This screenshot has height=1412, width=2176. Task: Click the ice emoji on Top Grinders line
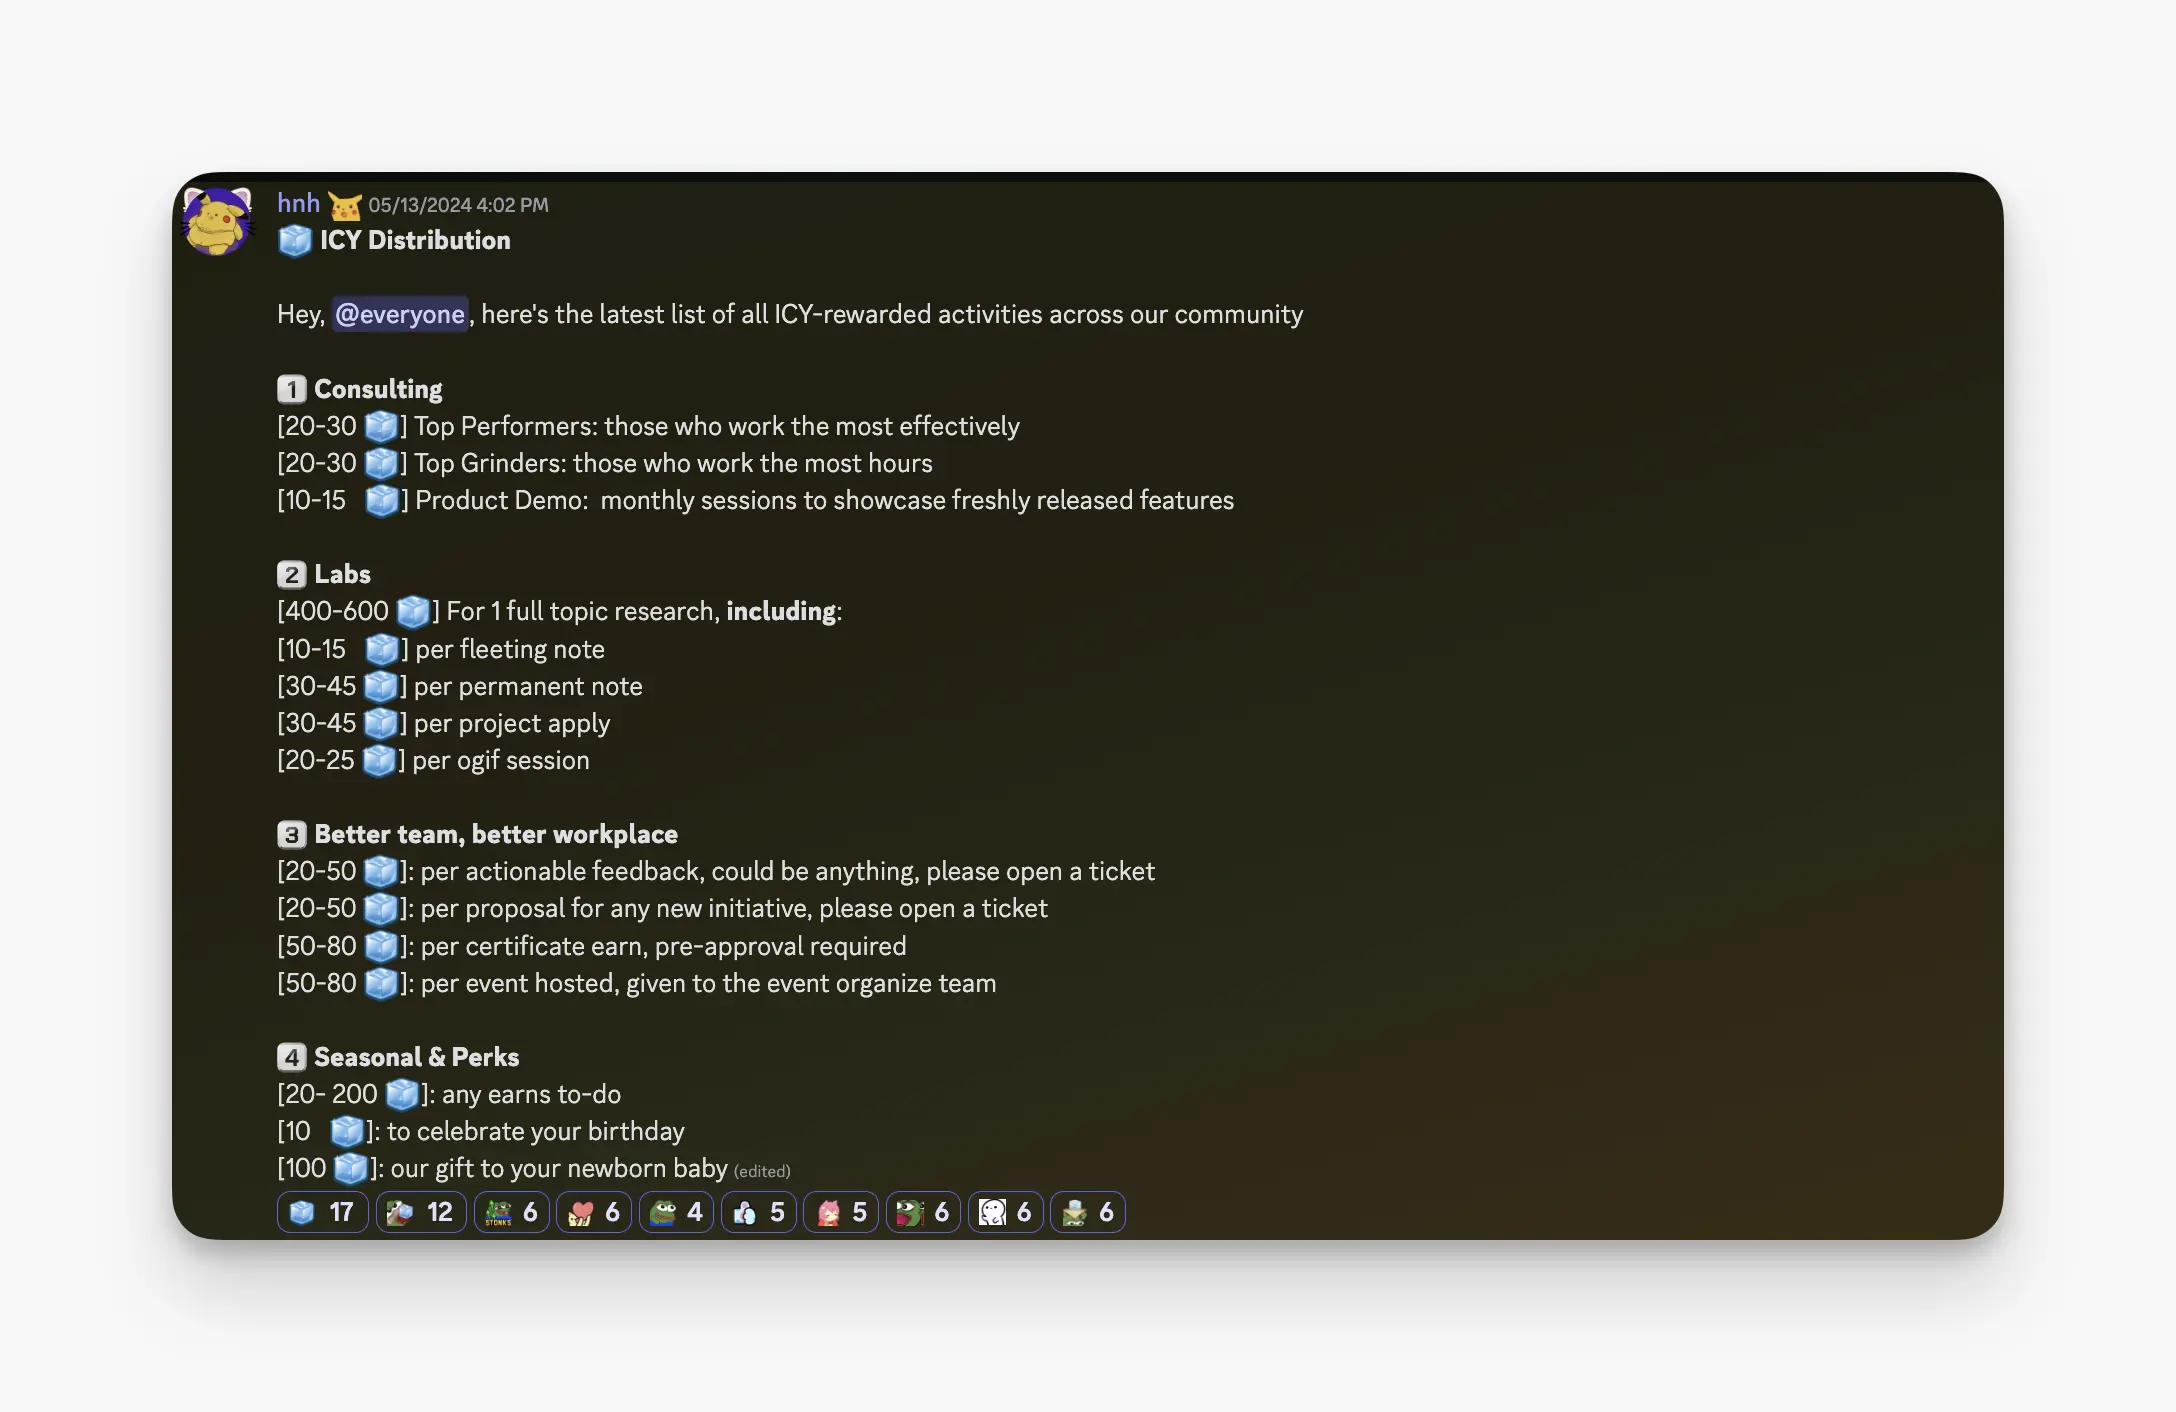coord(380,464)
